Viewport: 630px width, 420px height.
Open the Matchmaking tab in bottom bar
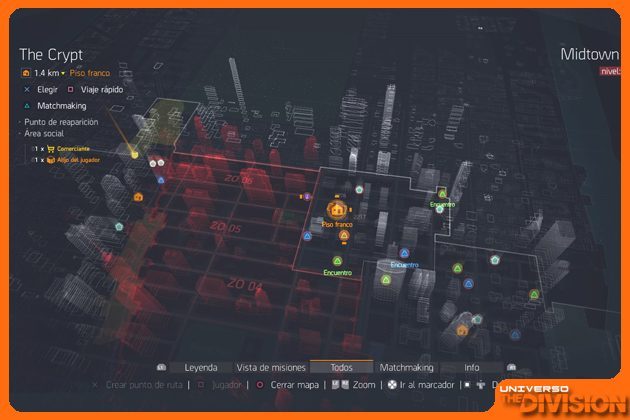tap(407, 367)
